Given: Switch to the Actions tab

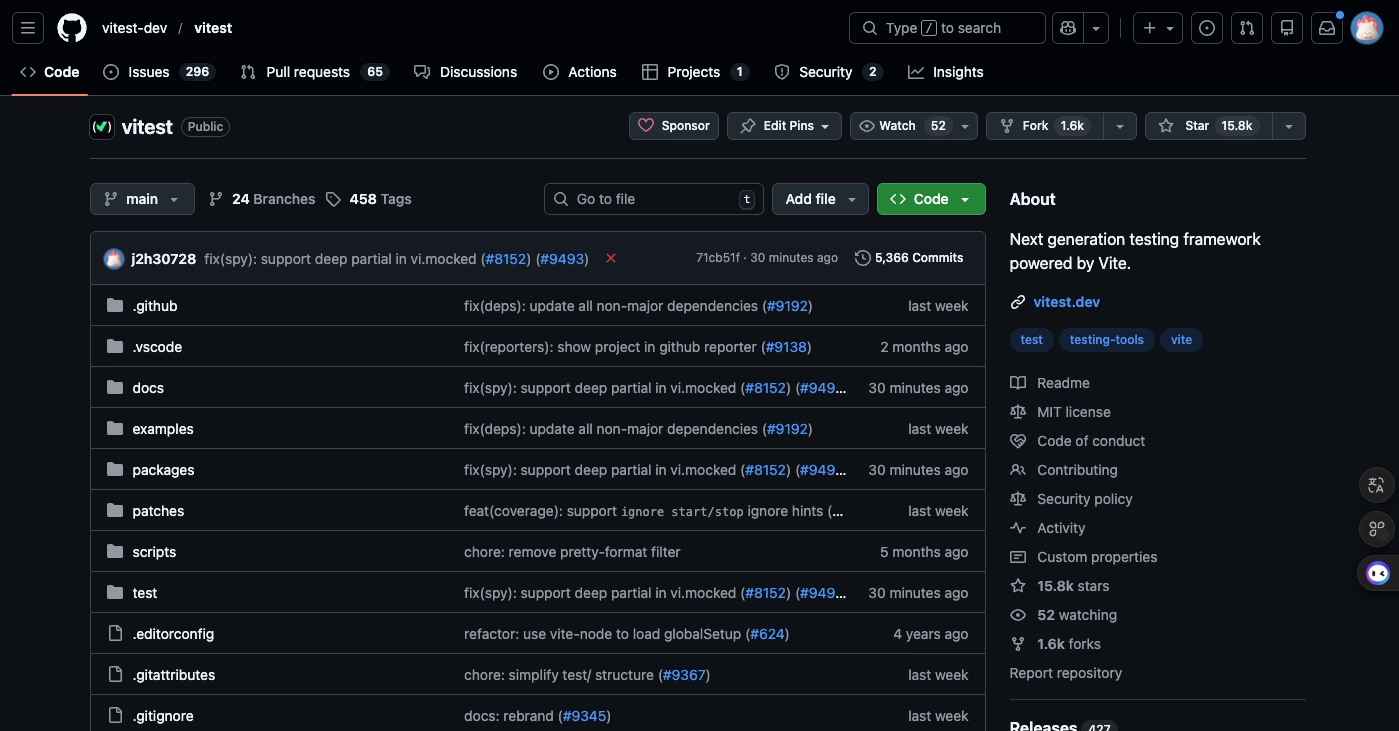Looking at the screenshot, I should (x=580, y=72).
